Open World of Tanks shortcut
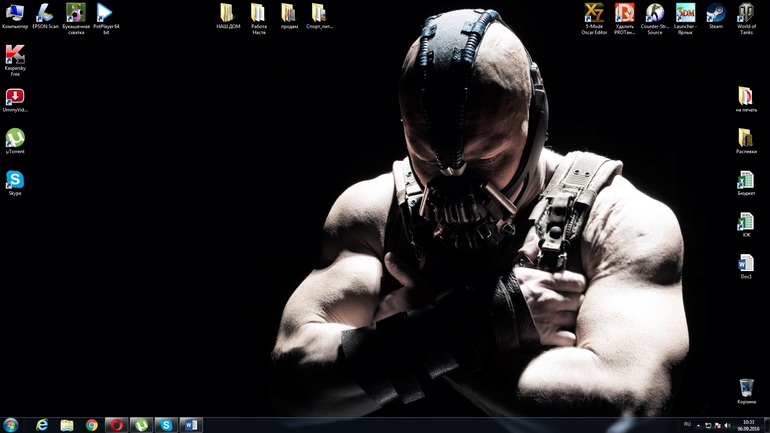The height and width of the screenshot is (433, 770). point(746,13)
